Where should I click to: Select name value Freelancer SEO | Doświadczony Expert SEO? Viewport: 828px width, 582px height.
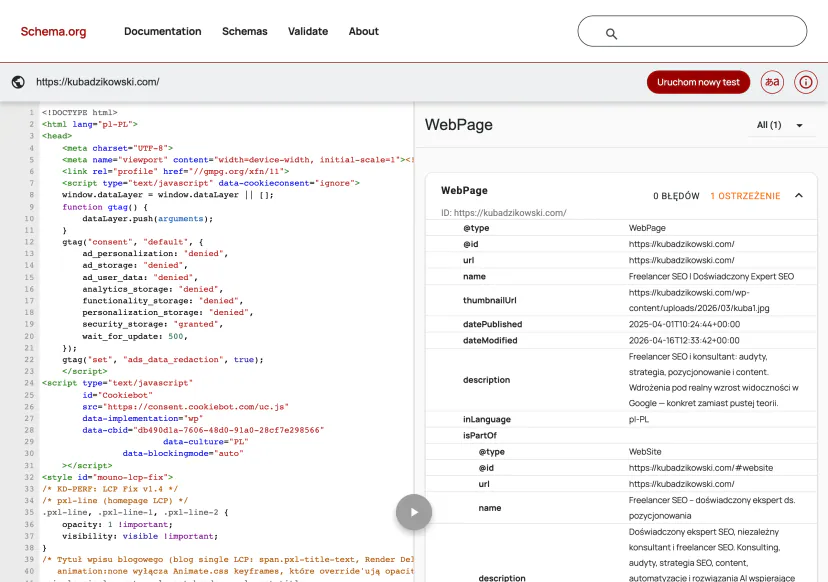pos(711,276)
